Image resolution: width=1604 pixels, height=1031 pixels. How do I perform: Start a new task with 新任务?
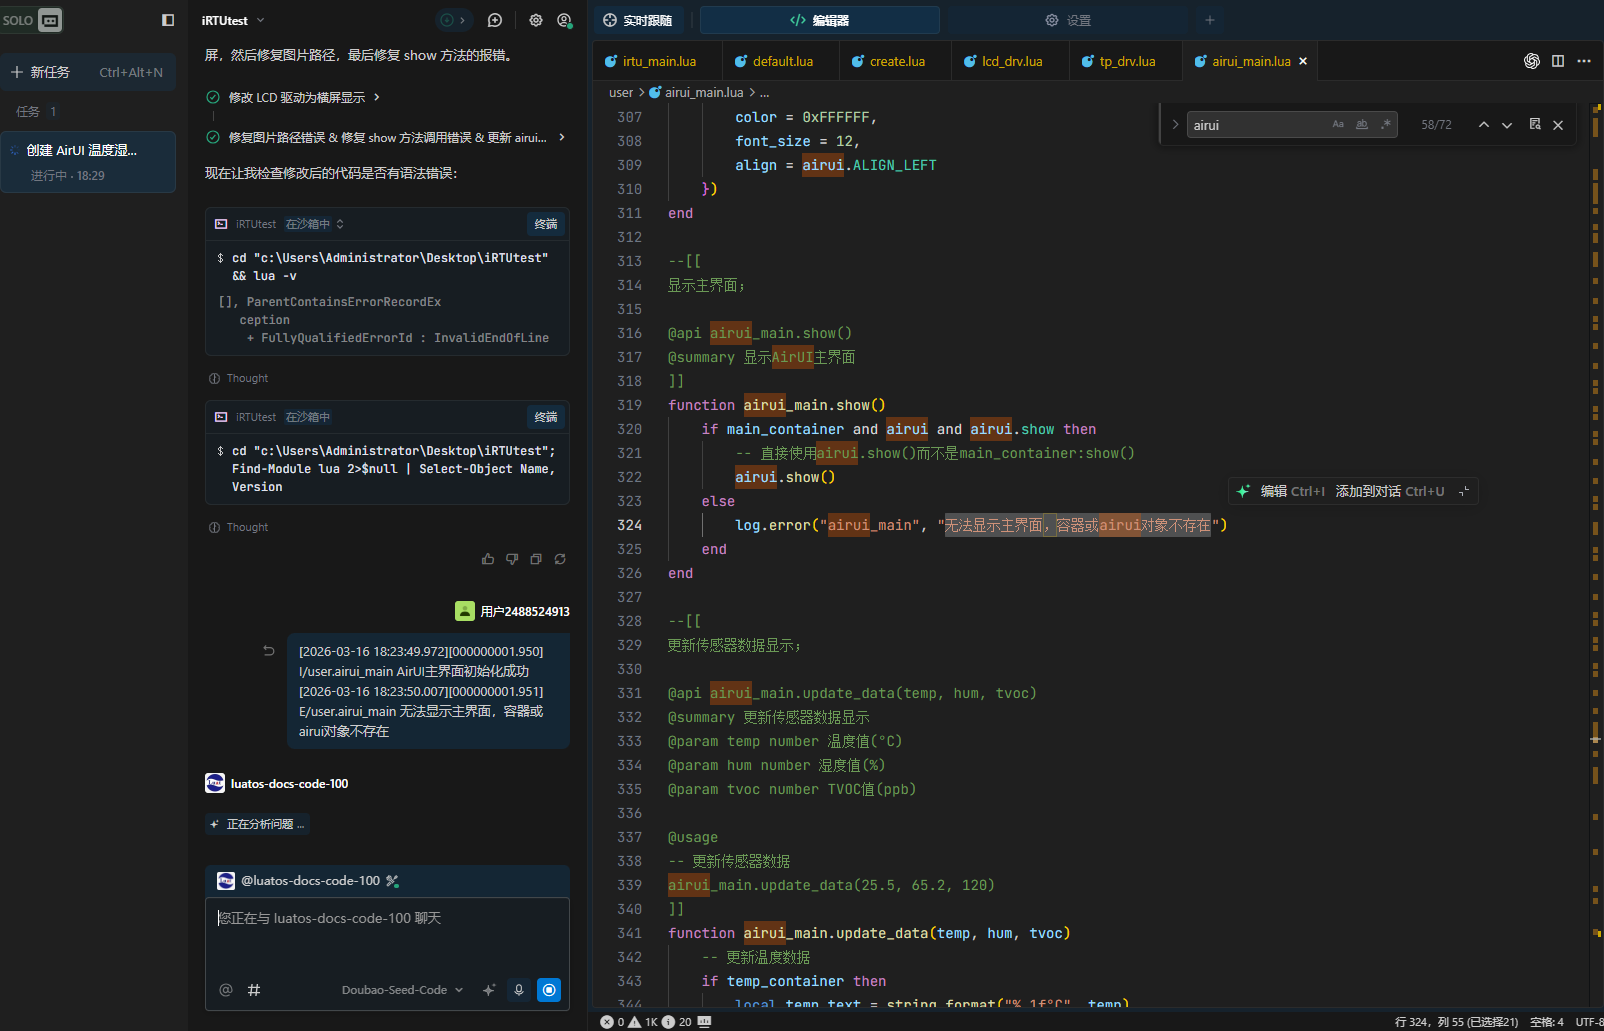(x=88, y=72)
